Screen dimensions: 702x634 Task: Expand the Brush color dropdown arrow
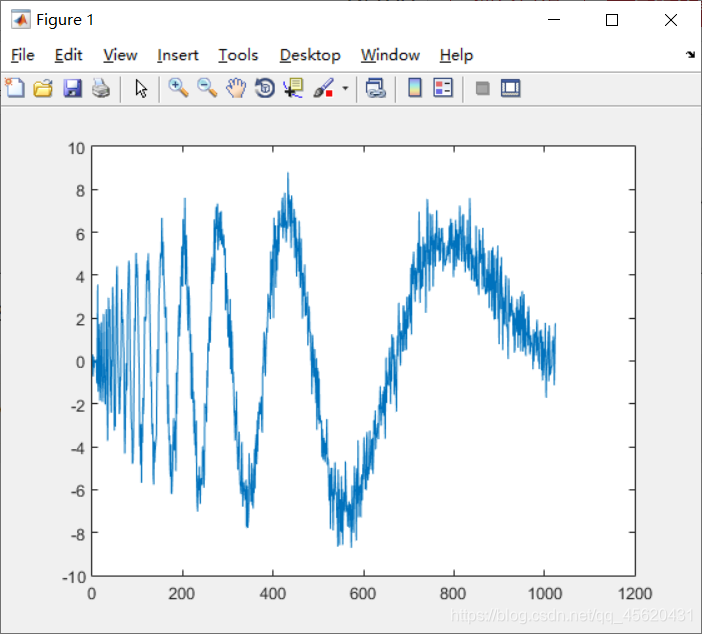click(345, 88)
